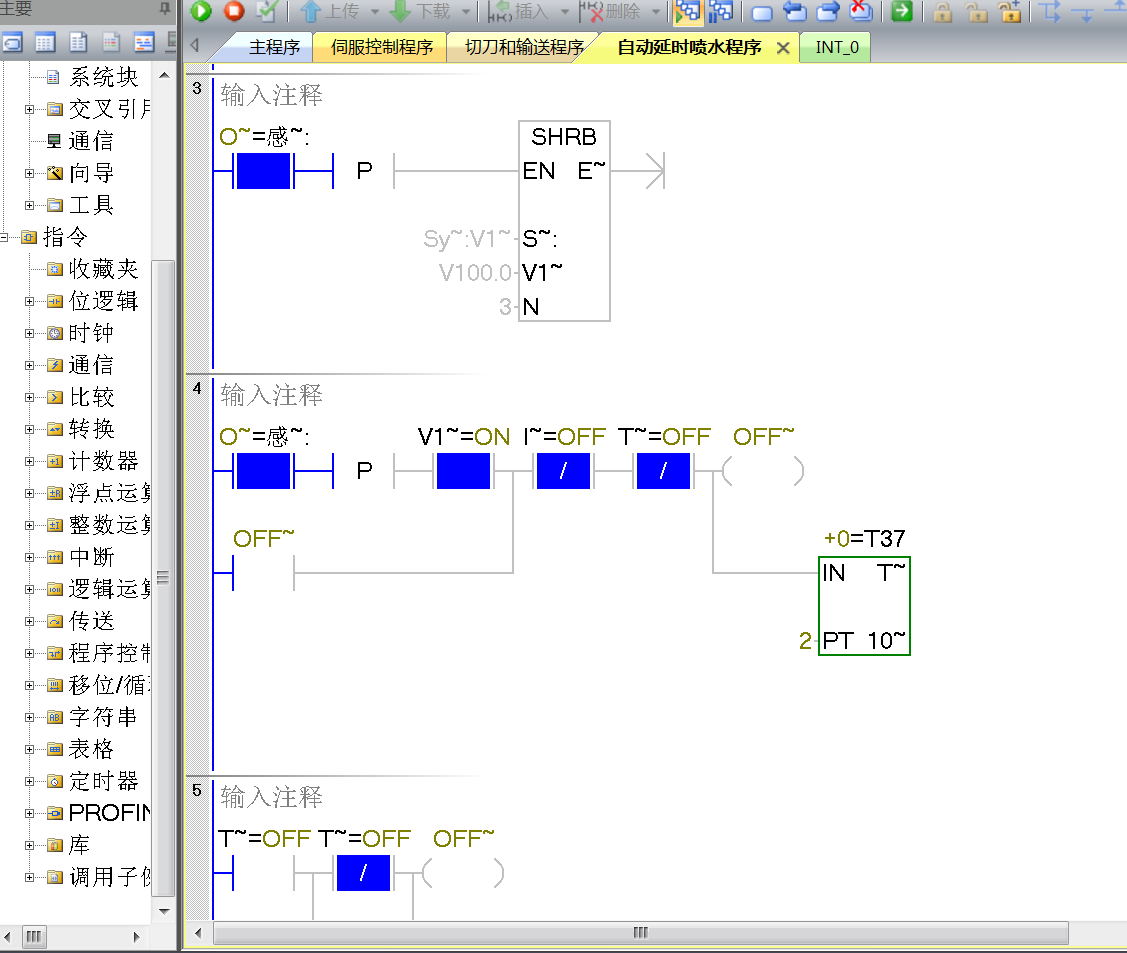
Task: Click the pin icon on 主要 panel
Action: tap(165, 9)
